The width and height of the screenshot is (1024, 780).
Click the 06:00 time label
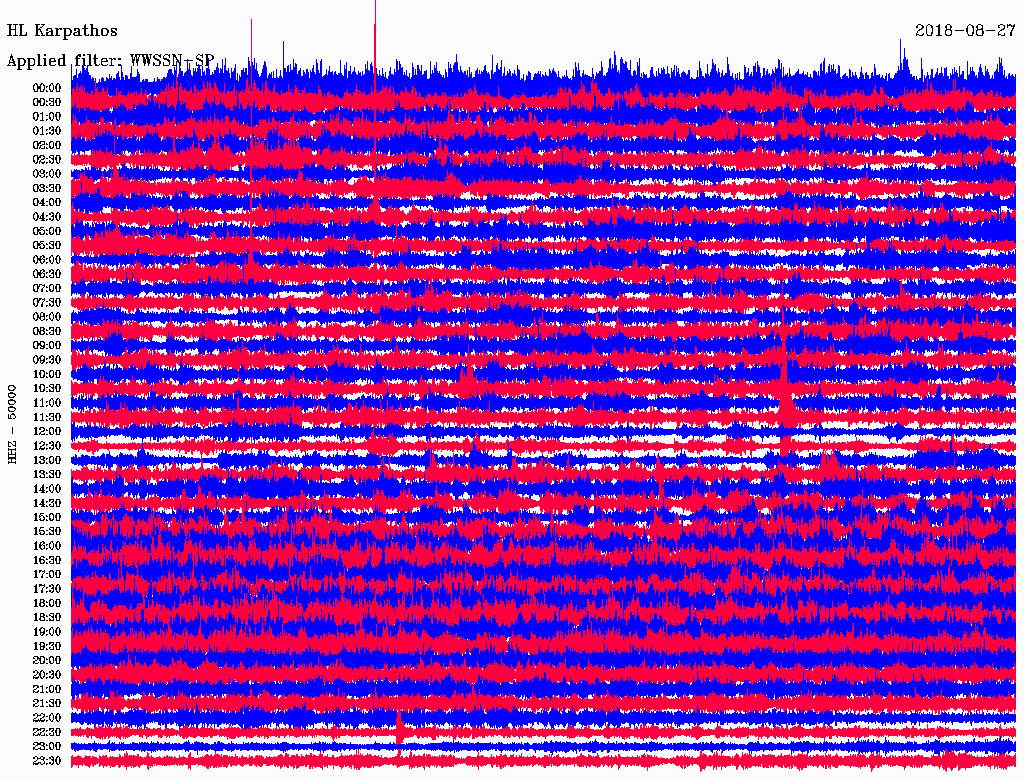(x=47, y=260)
